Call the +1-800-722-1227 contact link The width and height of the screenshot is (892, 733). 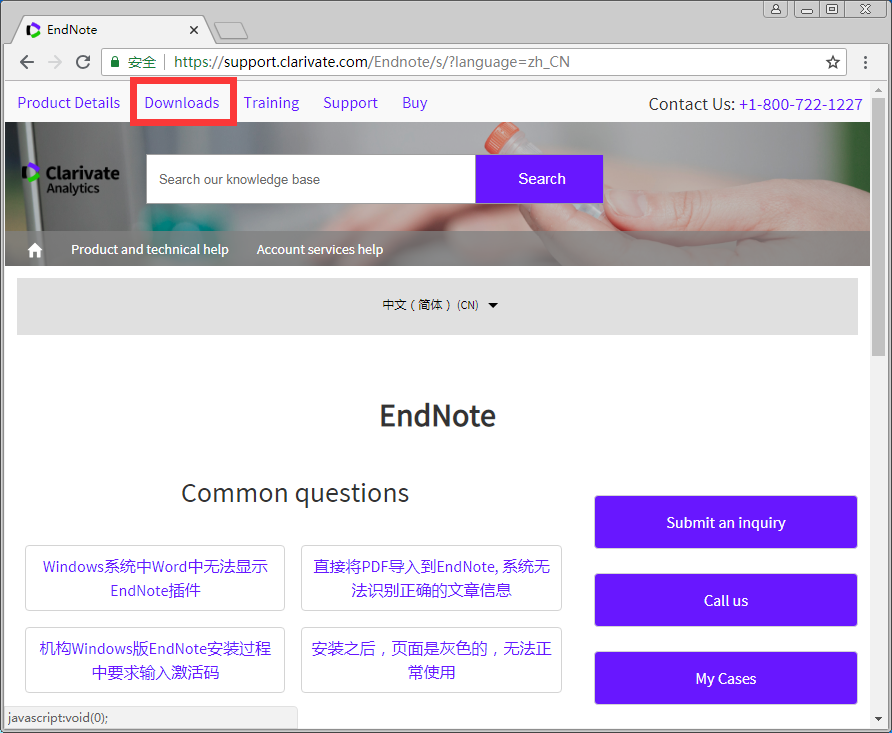pos(800,105)
